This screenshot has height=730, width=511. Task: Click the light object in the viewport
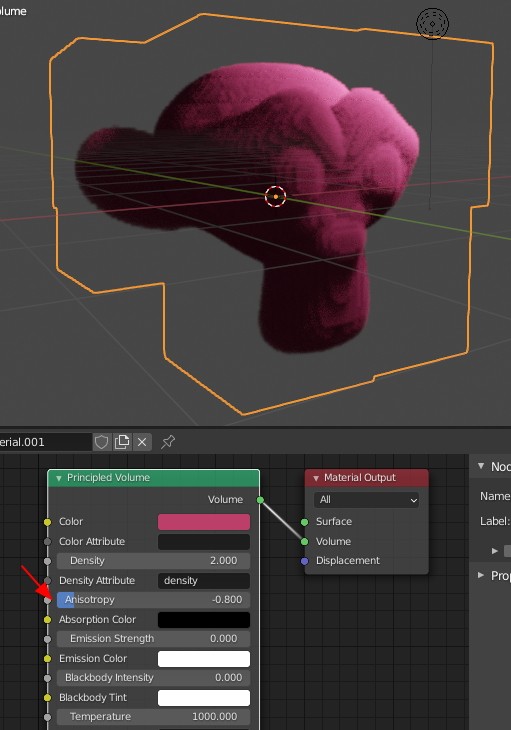coord(432,23)
